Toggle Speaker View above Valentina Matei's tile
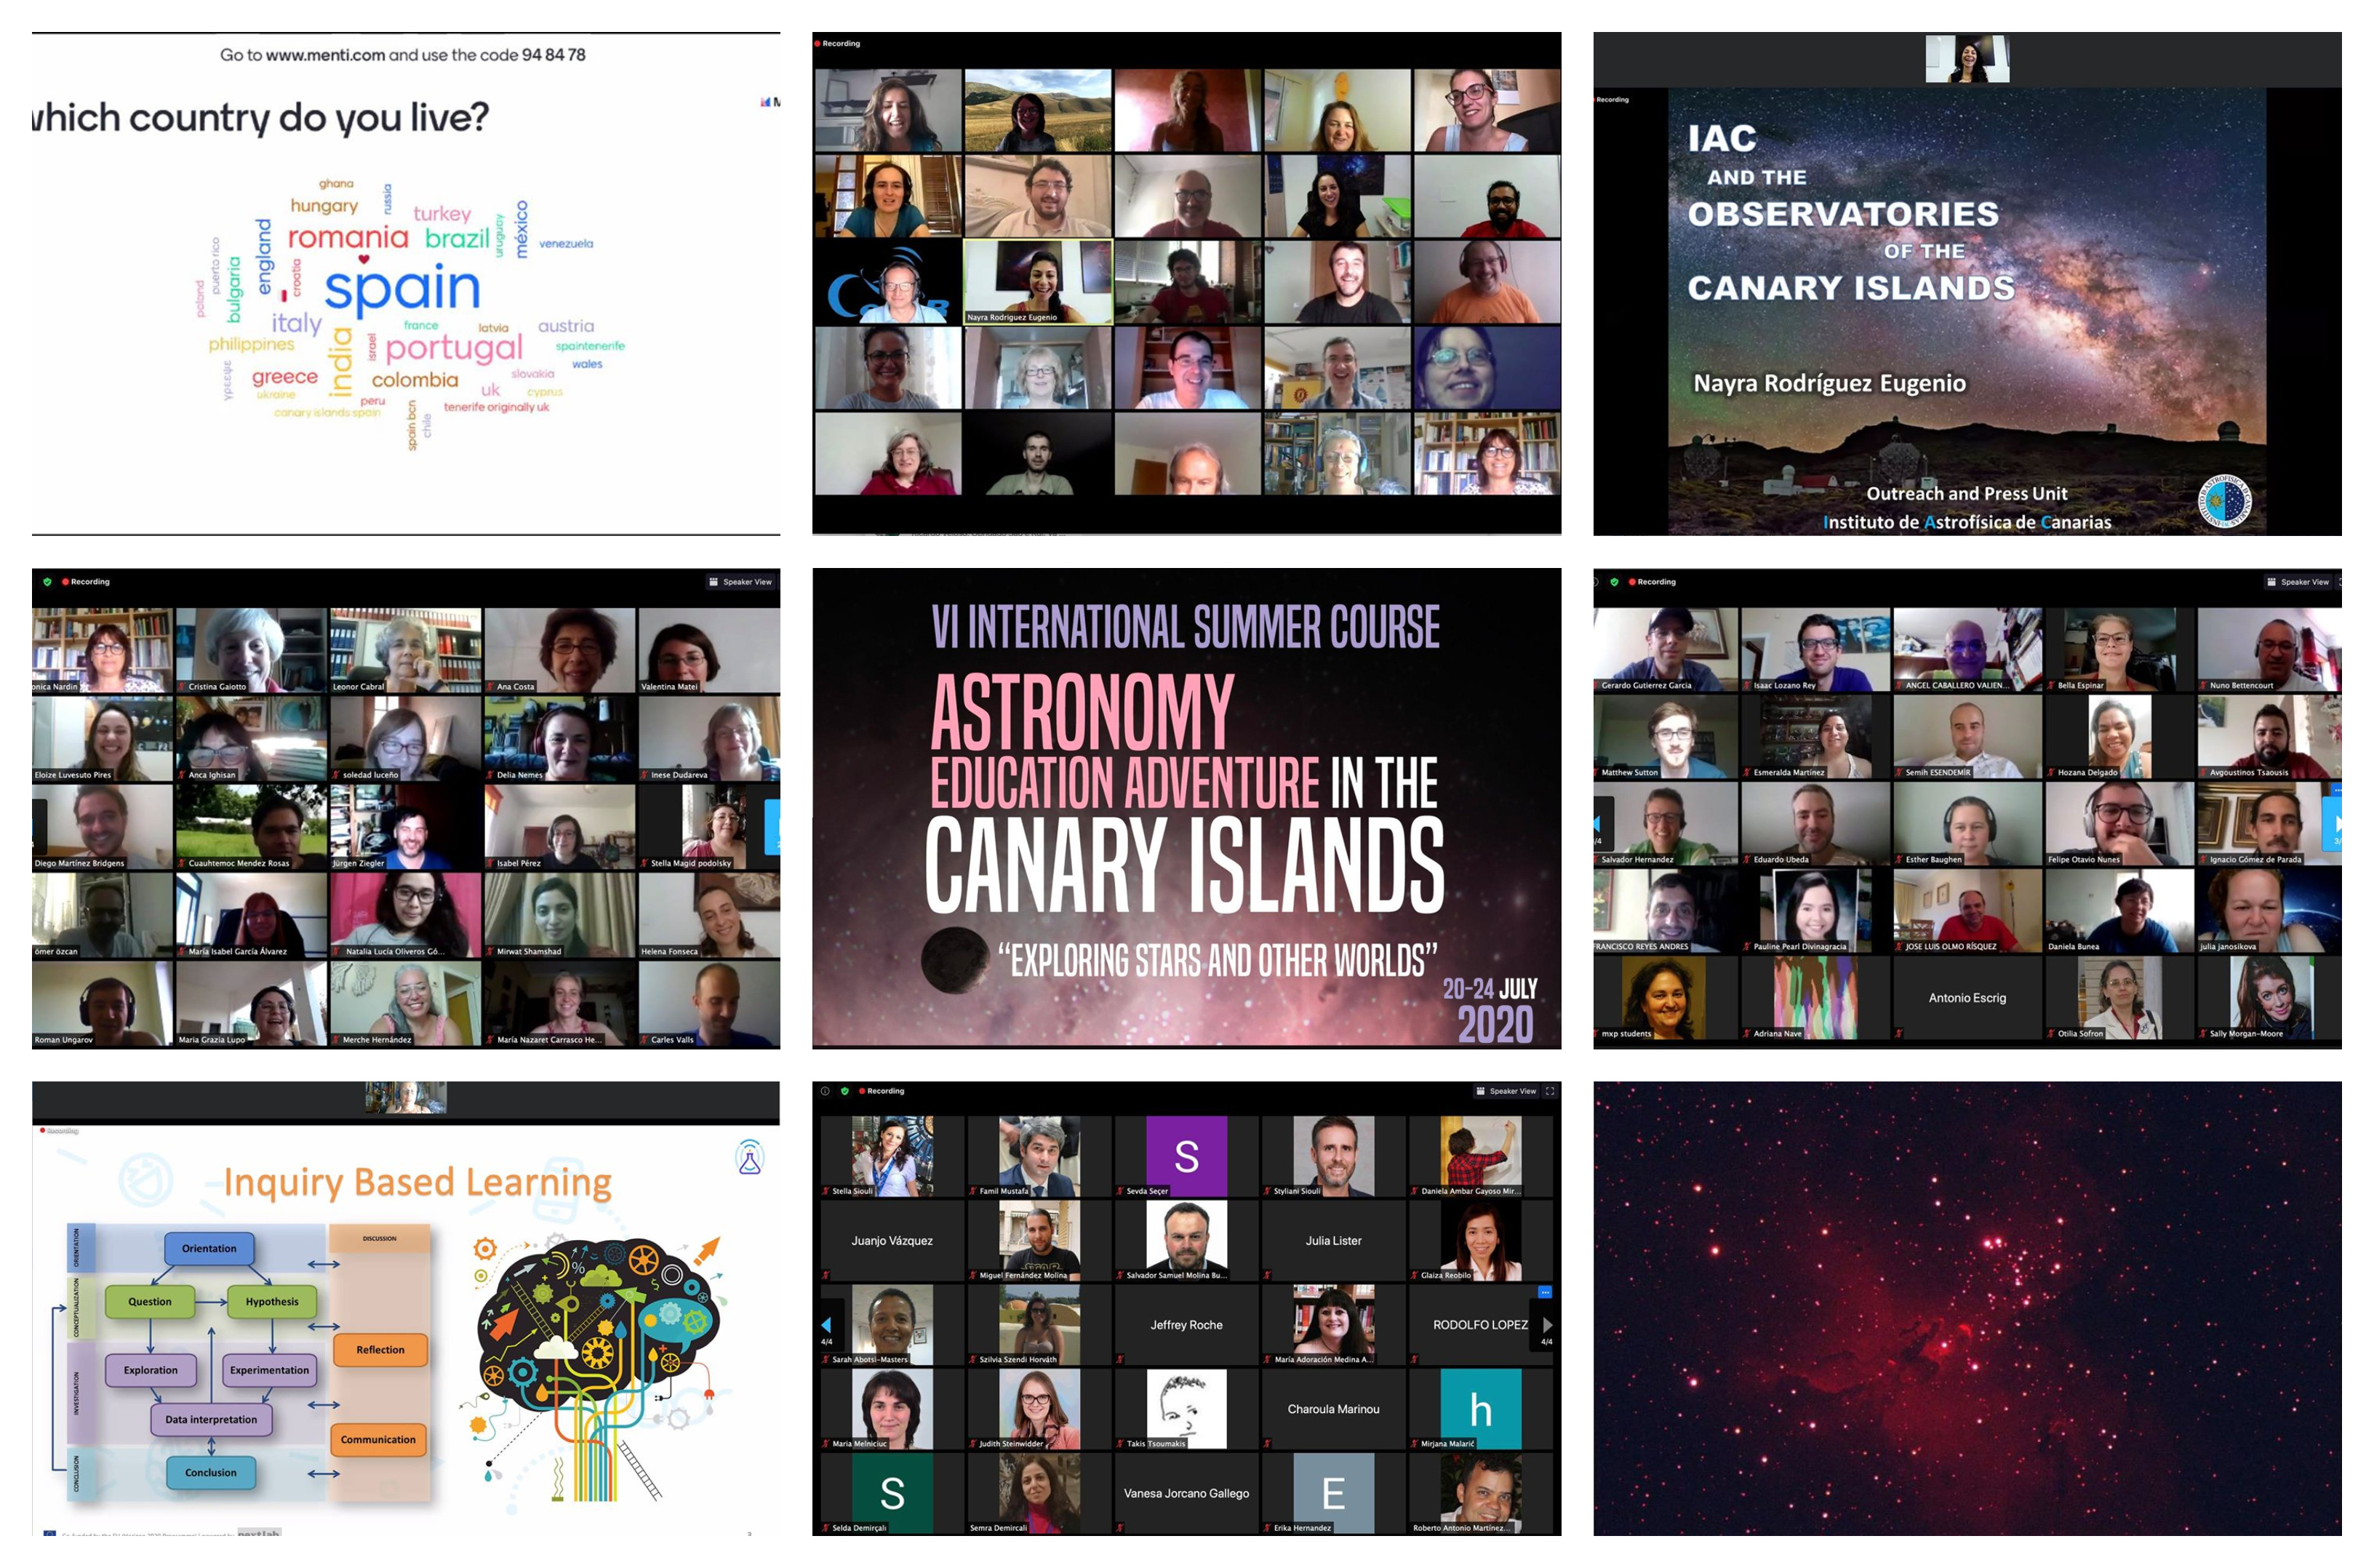The image size is (2374, 1568). 740,582
